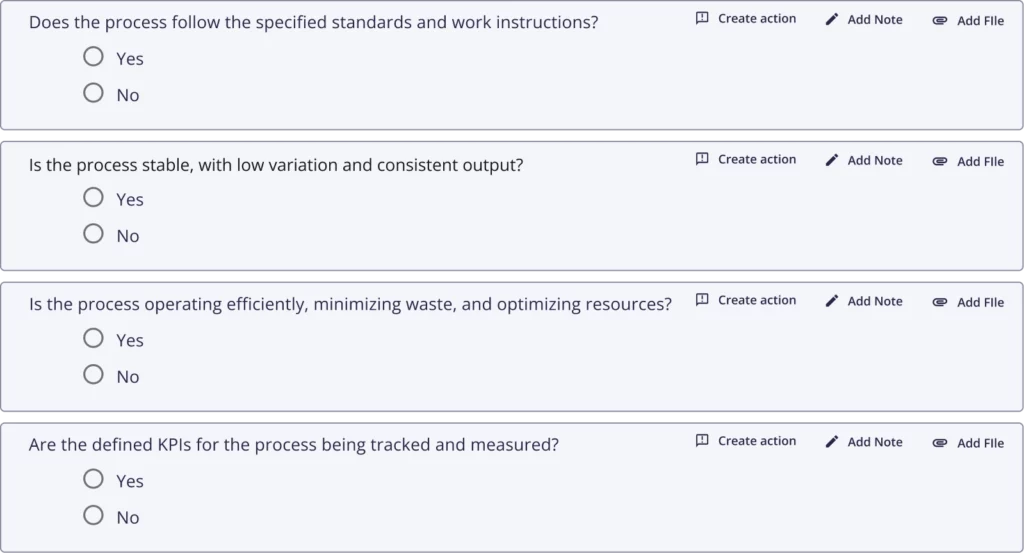Select No for operating efficiently question
1024x553 pixels.
[x=93, y=375]
